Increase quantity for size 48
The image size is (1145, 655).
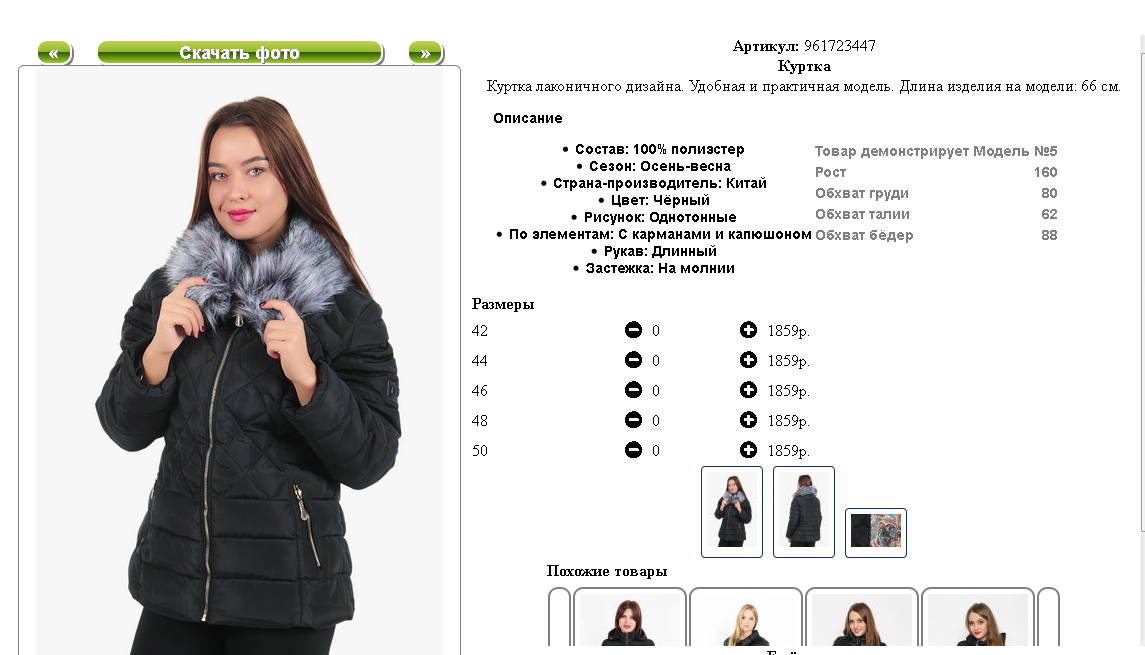(x=748, y=420)
